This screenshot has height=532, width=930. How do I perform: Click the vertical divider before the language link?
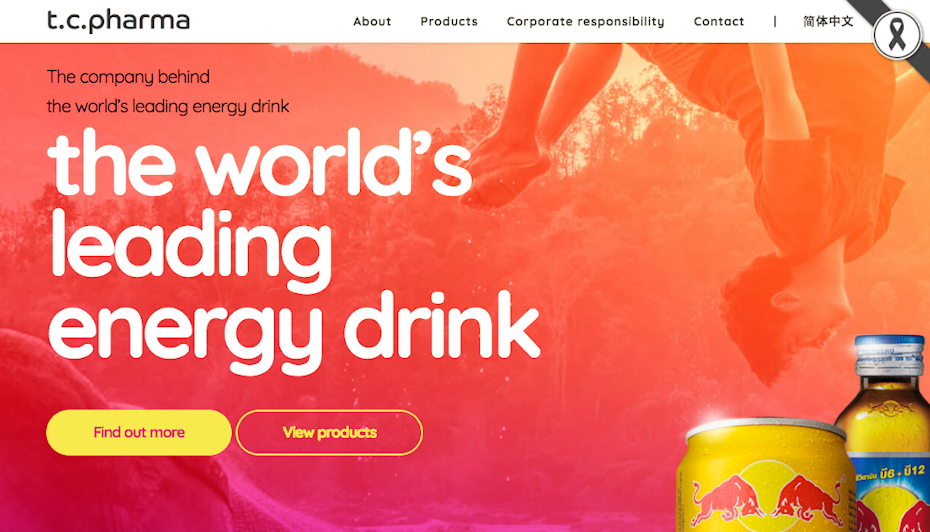click(x=775, y=21)
